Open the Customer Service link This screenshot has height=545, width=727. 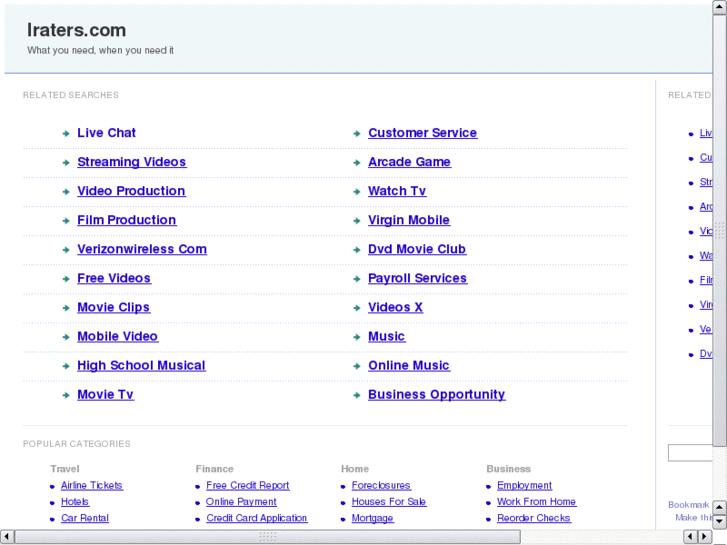click(x=422, y=133)
